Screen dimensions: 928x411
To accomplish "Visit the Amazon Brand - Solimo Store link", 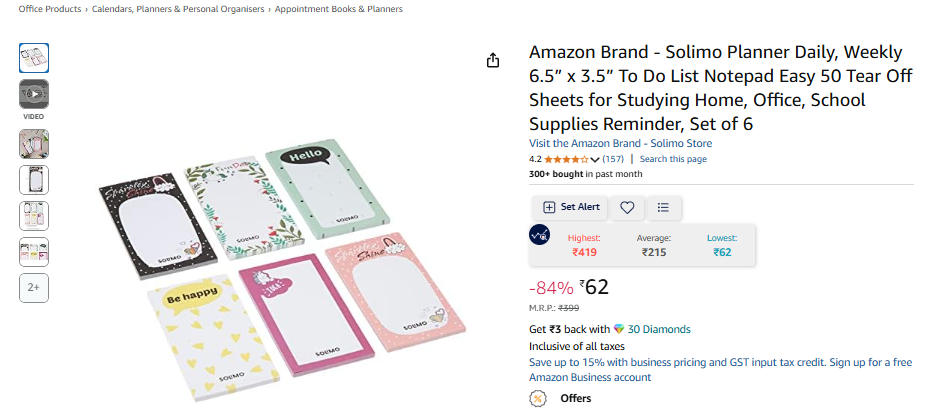I will (x=620, y=143).
